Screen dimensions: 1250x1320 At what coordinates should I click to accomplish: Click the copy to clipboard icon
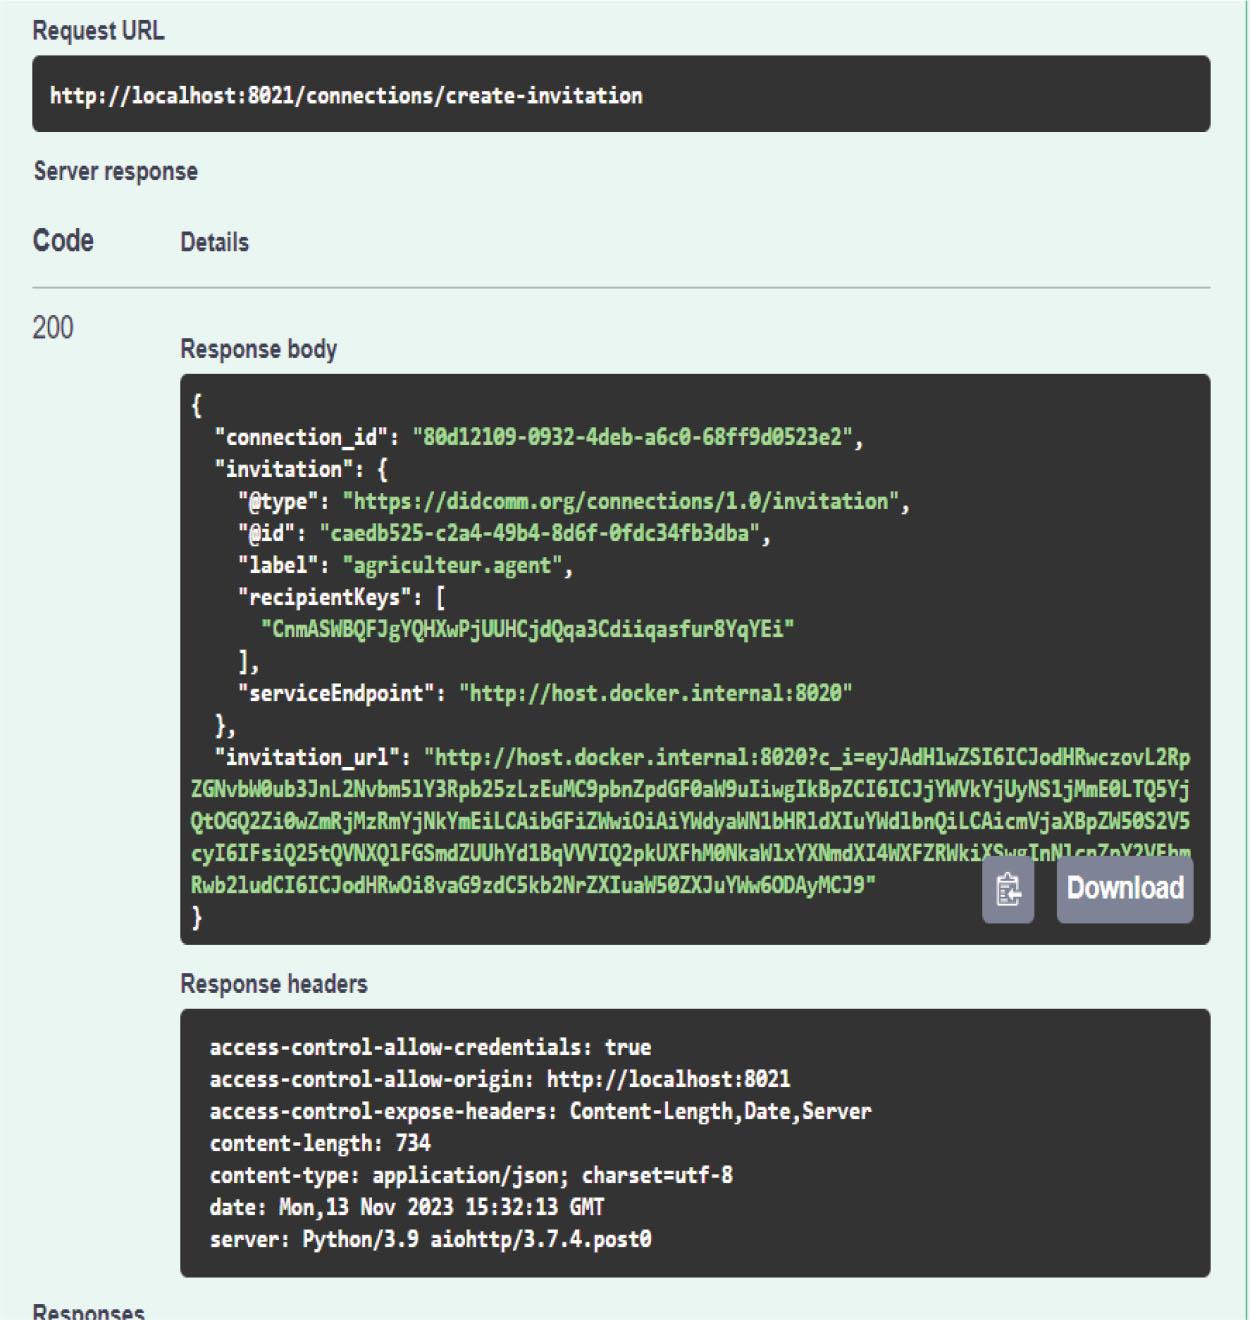1007,889
